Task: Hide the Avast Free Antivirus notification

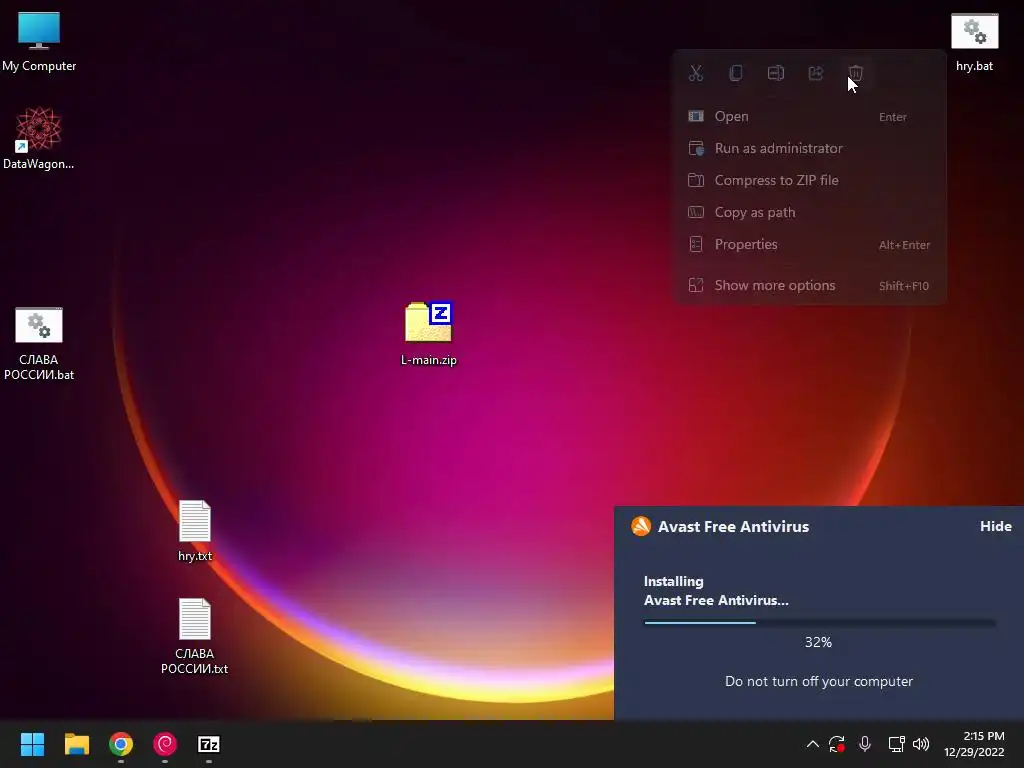Action: (995, 526)
